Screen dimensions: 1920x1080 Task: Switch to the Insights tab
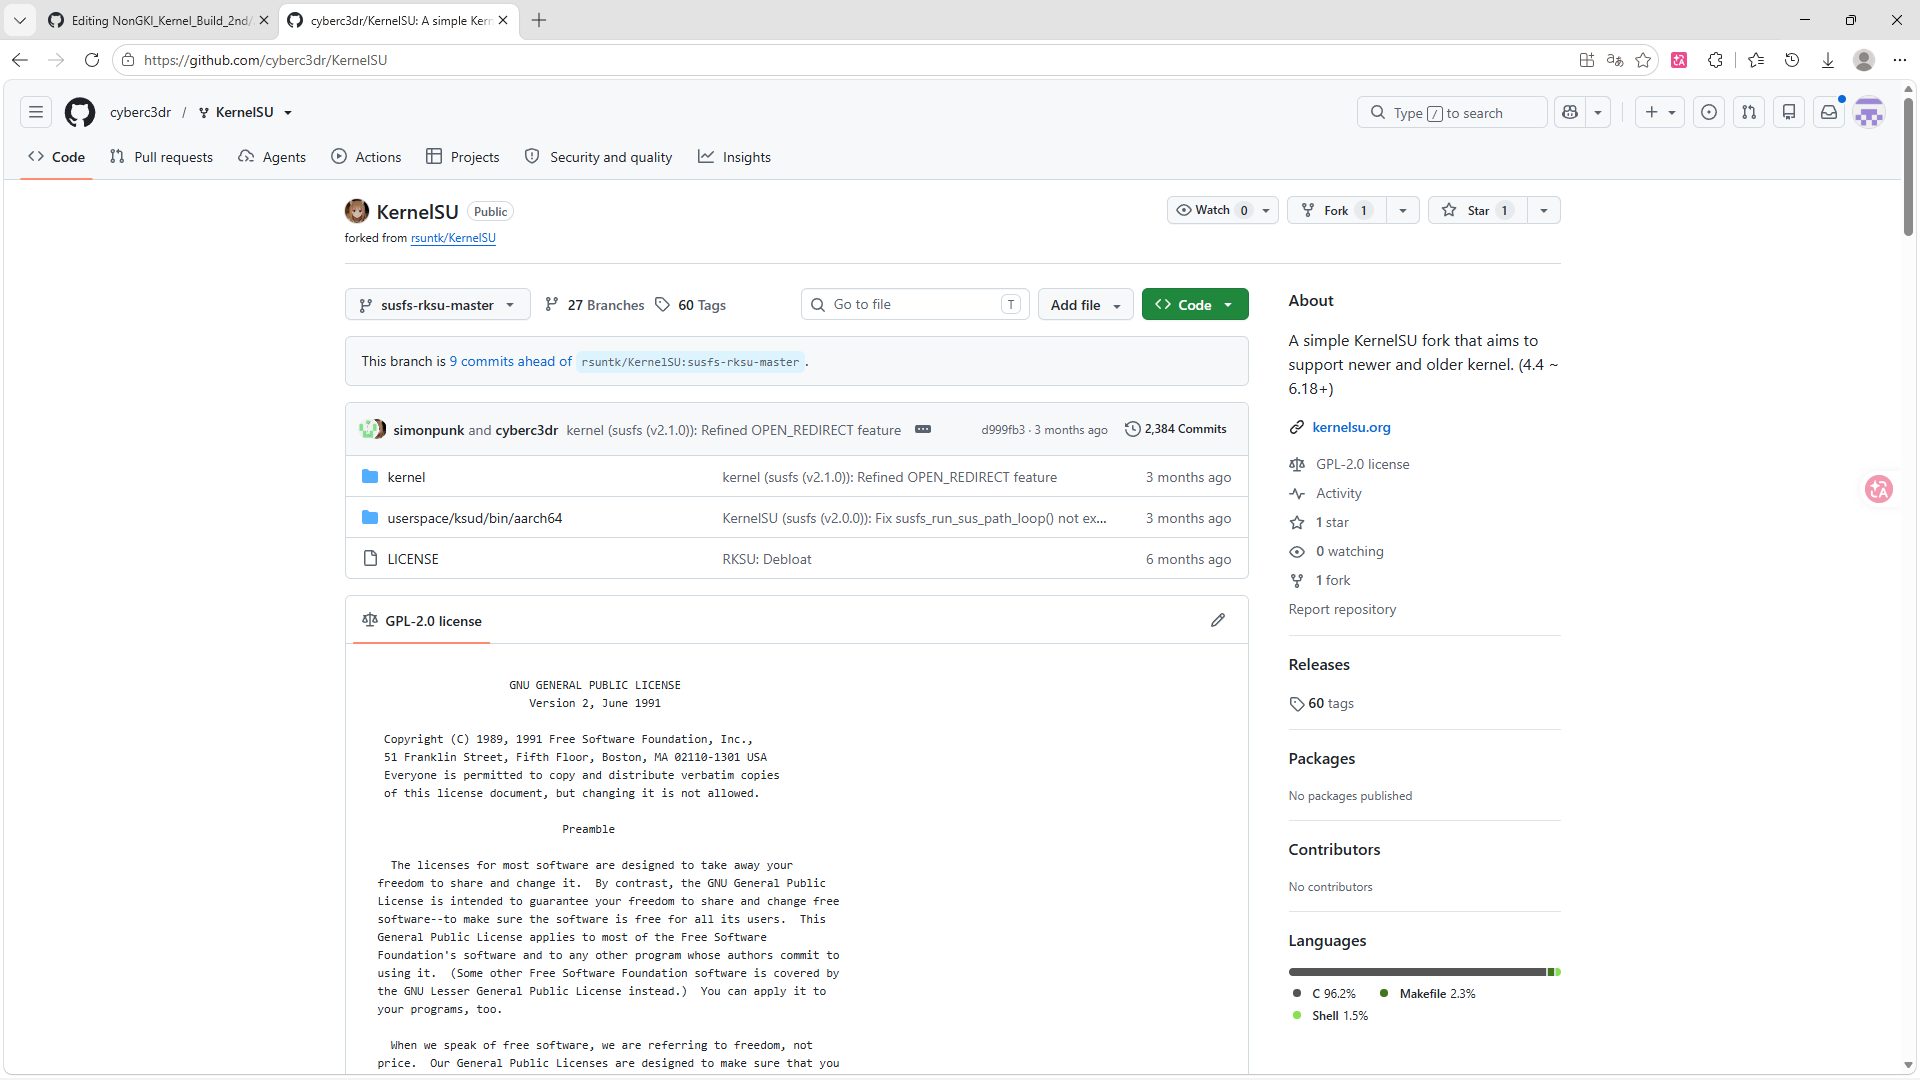[x=734, y=157]
